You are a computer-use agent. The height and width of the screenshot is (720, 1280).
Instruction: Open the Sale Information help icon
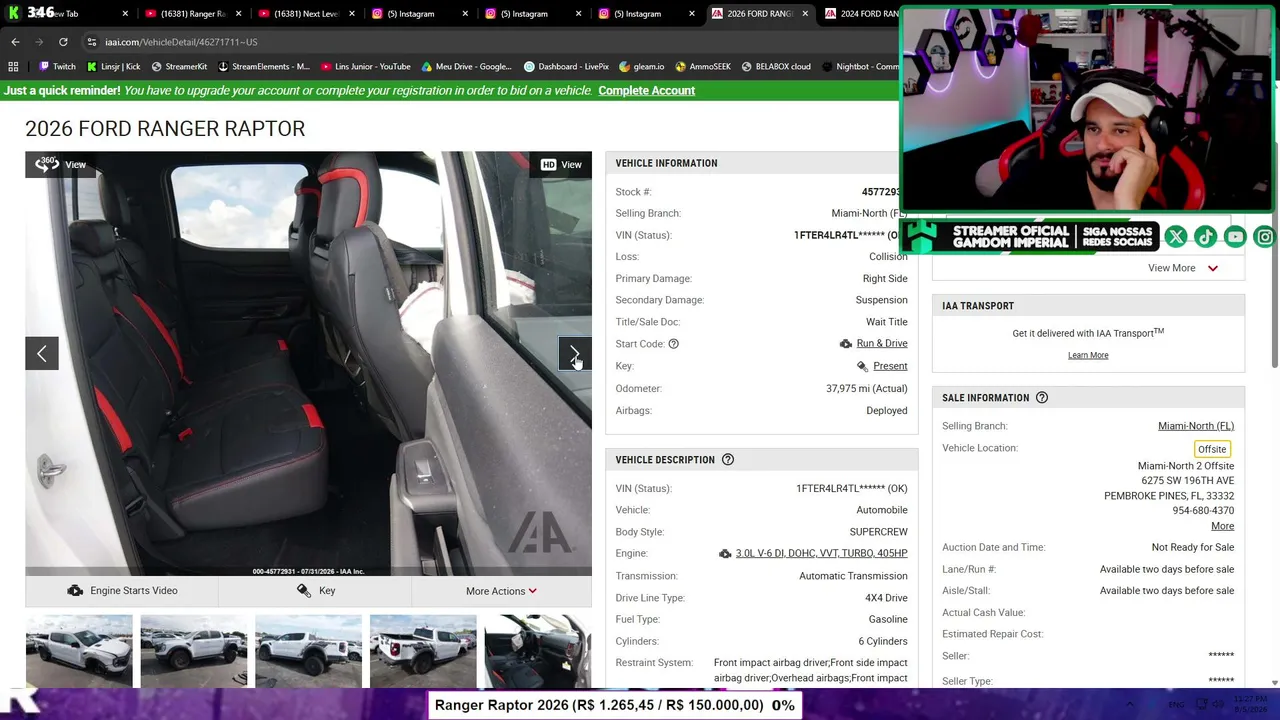1042,398
